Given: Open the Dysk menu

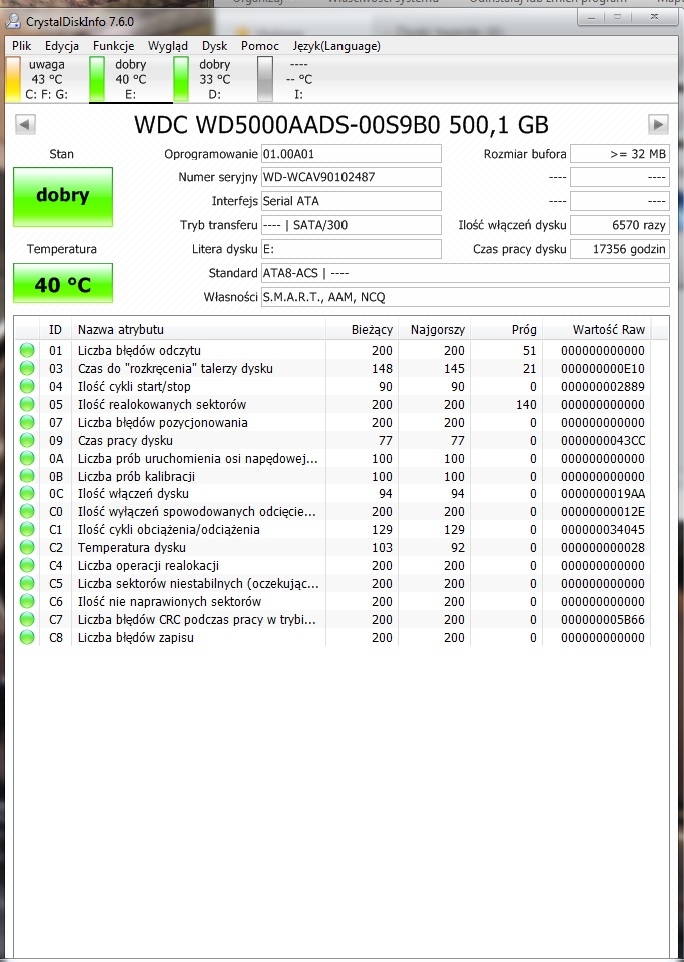Looking at the screenshot, I should 215,46.
